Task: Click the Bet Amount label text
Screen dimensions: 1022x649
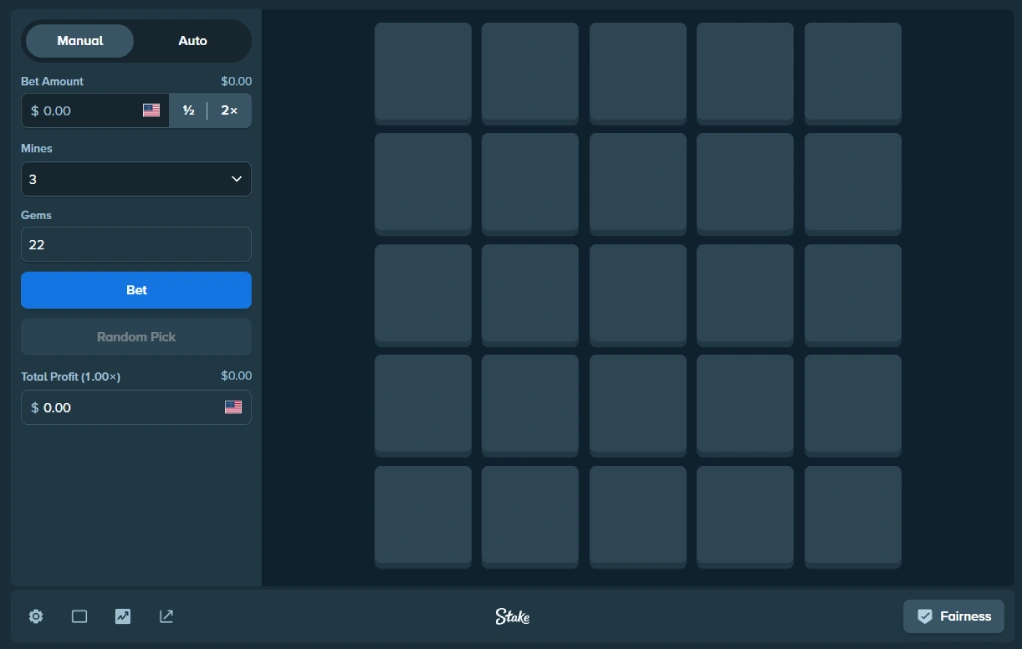Action: [52, 81]
